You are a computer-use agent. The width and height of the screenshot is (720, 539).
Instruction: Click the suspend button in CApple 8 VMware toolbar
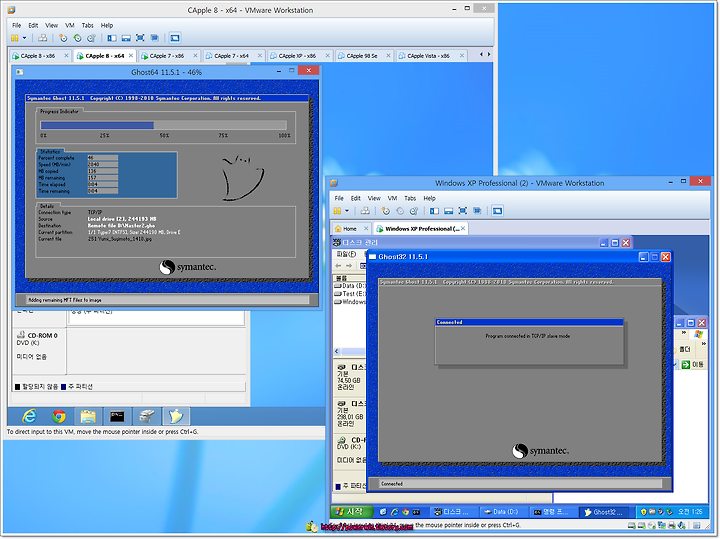tap(15, 38)
